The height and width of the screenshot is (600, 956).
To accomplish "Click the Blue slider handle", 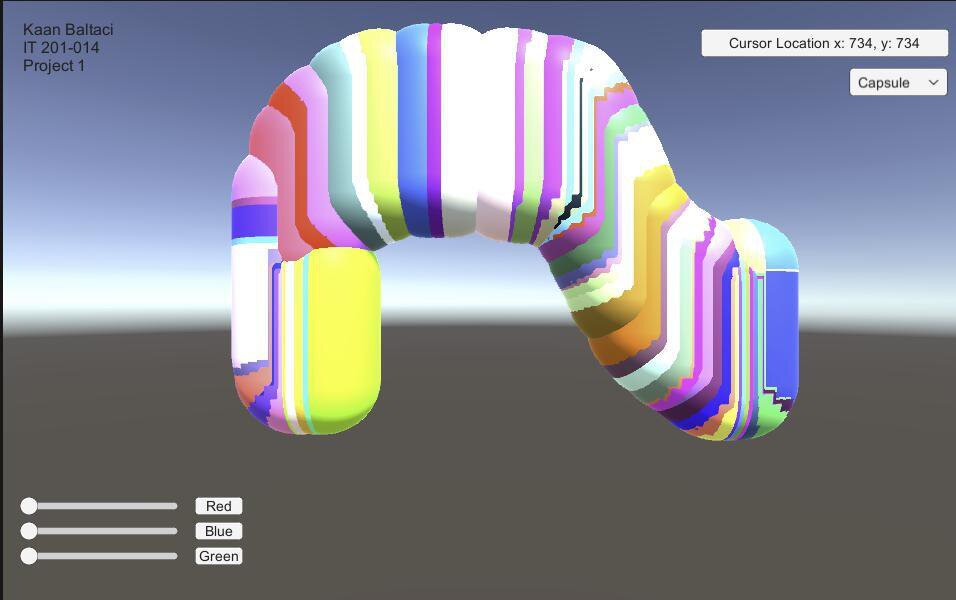I will click(x=29, y=531).
